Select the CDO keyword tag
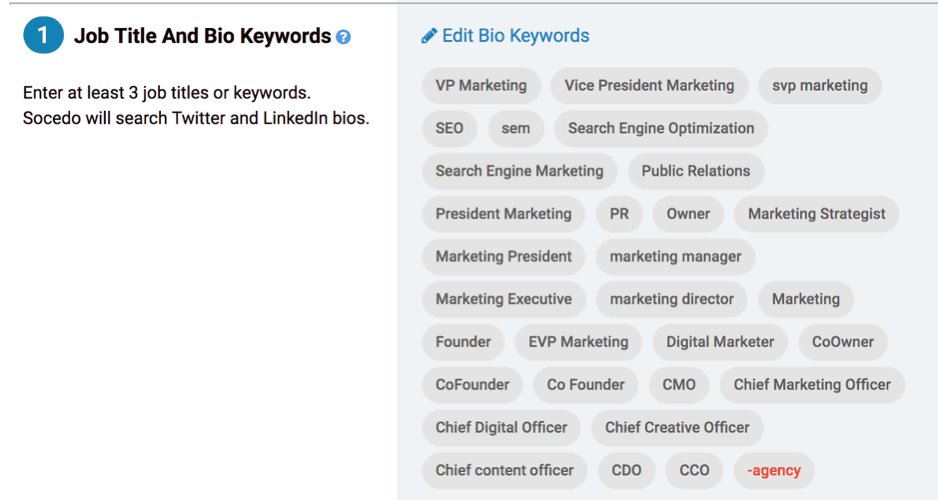Image resolution: width=938 pixels, height=500 pixels. (x=626, y=471)
